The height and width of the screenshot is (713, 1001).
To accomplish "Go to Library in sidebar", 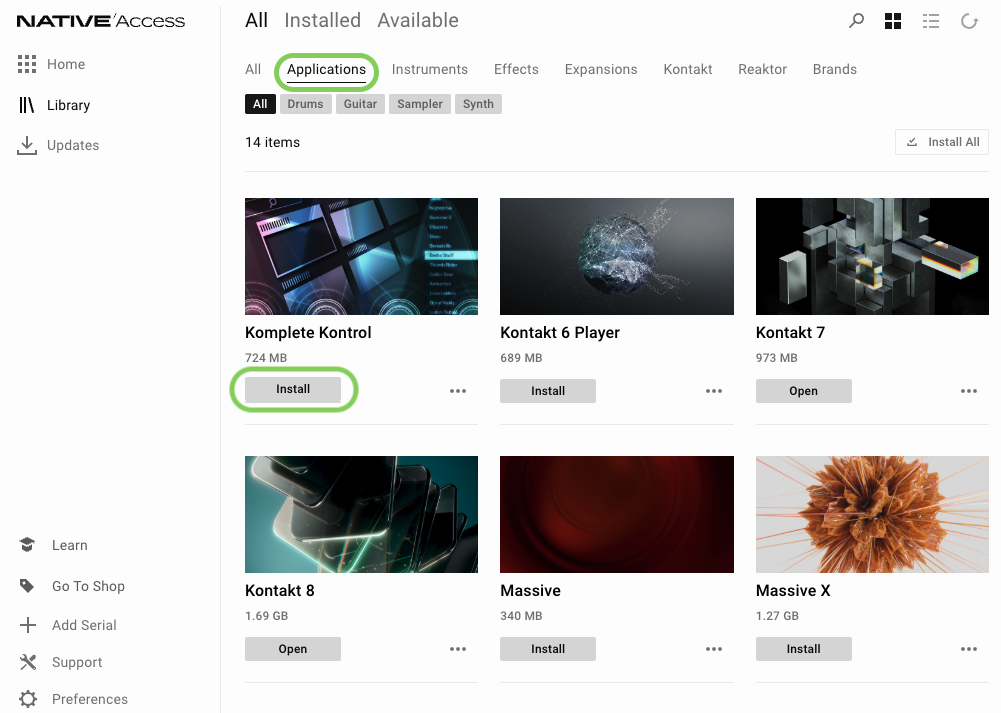I will pos(68,105).
